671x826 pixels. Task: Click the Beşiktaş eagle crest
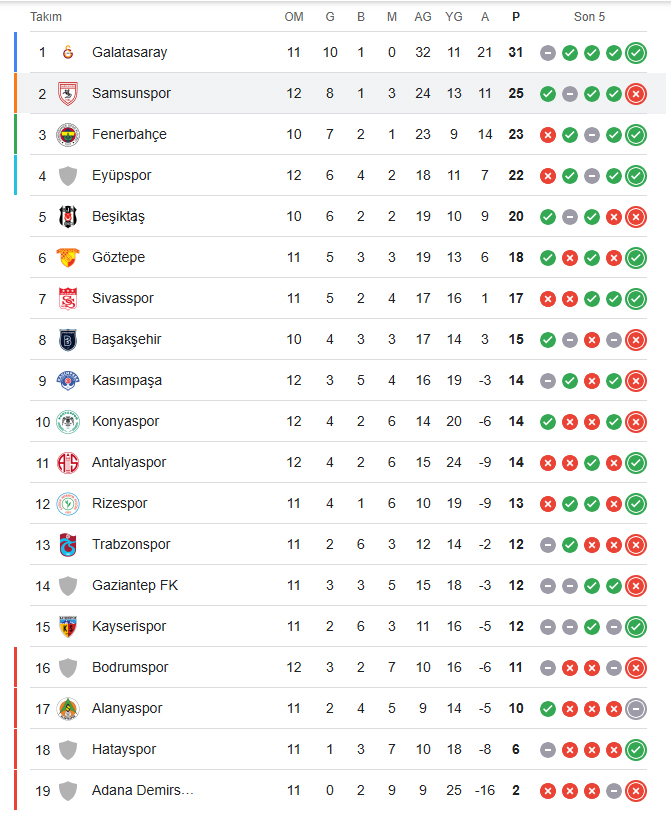(x=68, y=217)
